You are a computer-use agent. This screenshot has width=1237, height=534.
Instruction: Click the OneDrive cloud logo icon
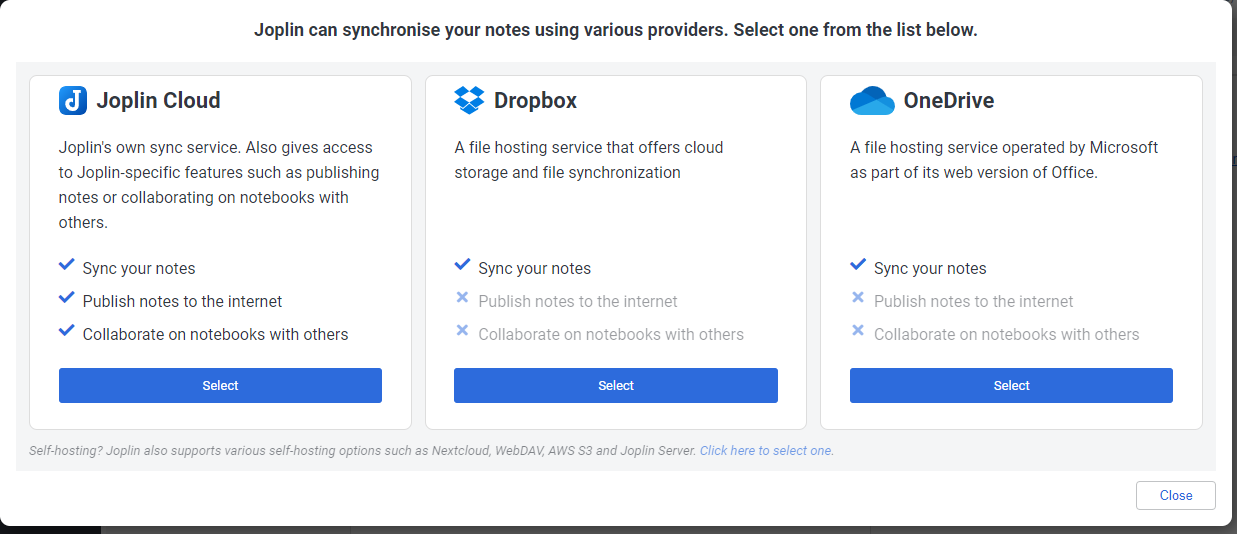pos(871,100)
